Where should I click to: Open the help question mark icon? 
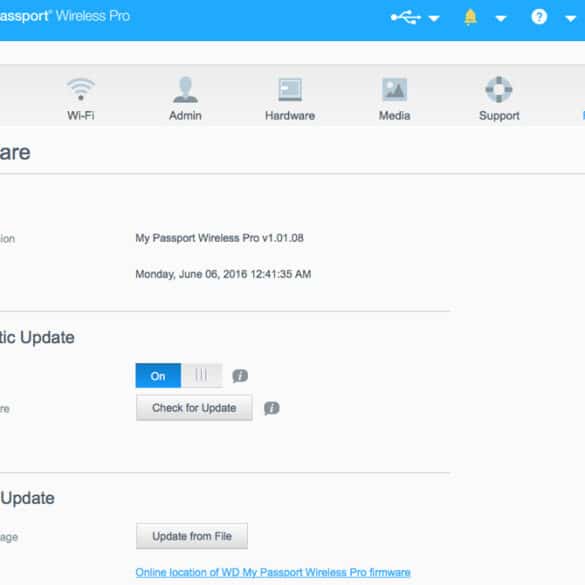(x=539, y=17)
